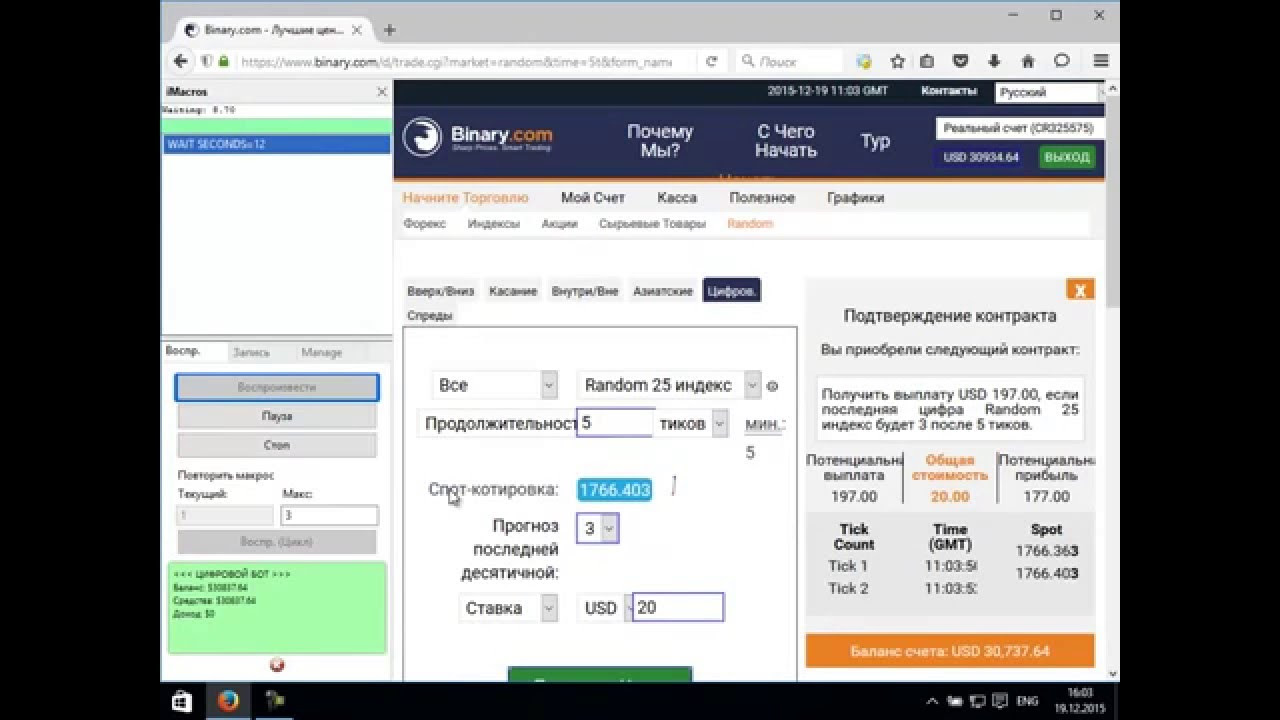Screen dimensions: 1280x720
Task: Switch to Вверх/Вниз trade tab
Action: [440, 291]
